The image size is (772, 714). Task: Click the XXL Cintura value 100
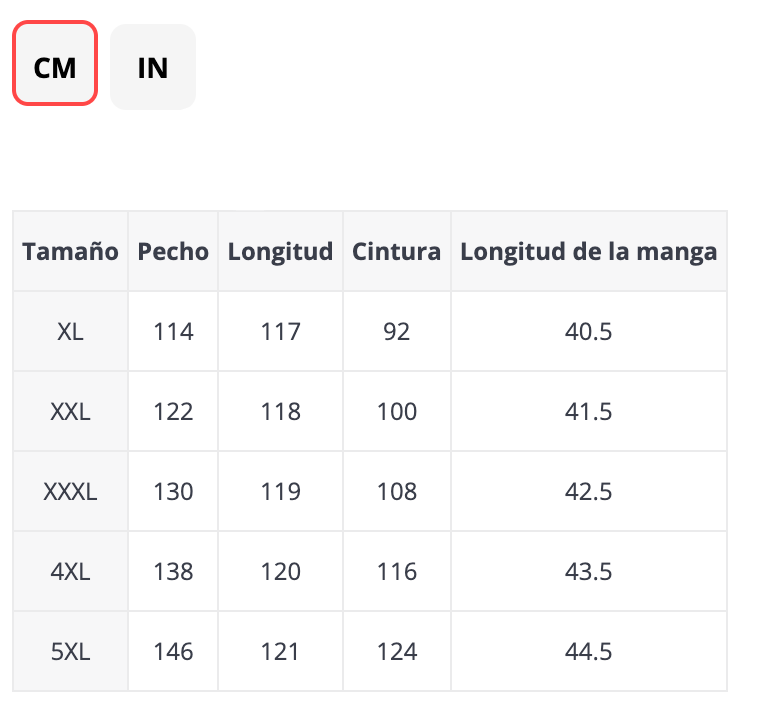click(x=396, y=411)
